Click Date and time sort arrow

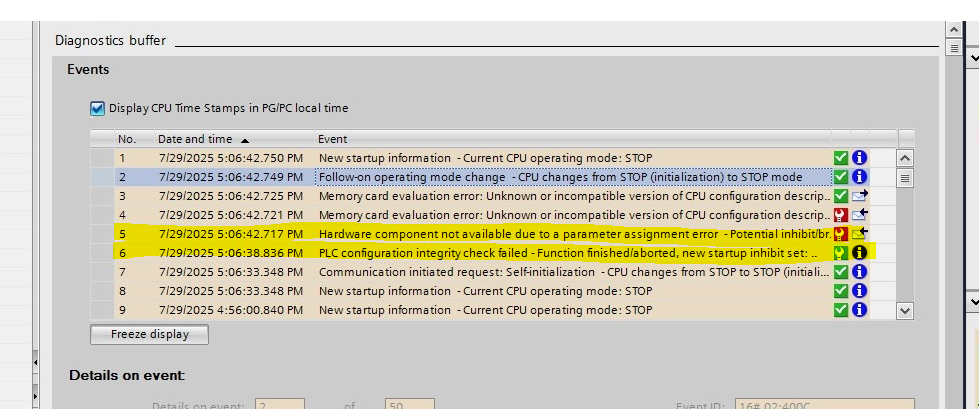click(x=245, y=140)
